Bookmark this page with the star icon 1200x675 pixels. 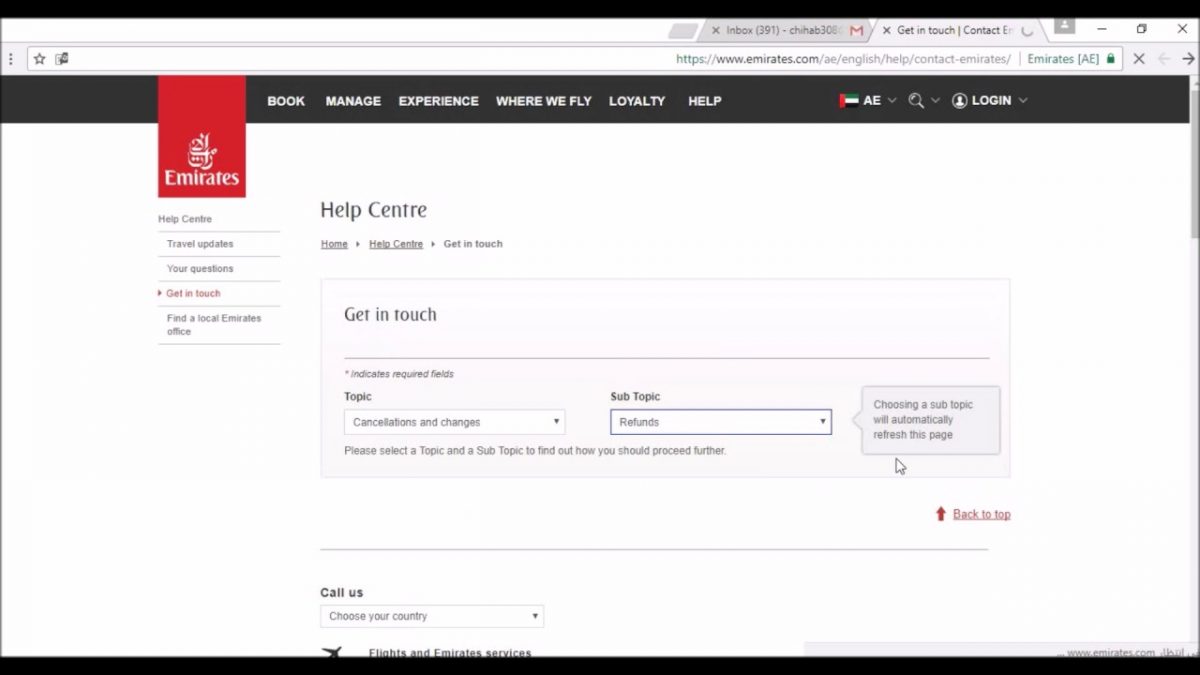(40, 59)
